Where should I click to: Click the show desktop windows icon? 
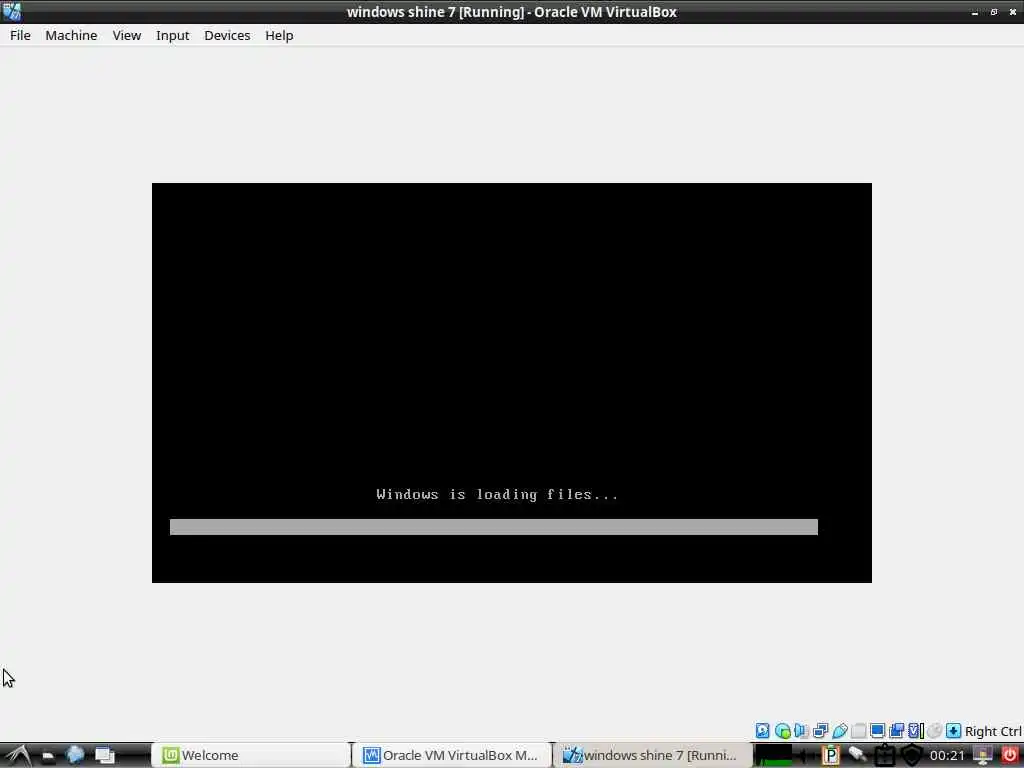click(104, 756)
